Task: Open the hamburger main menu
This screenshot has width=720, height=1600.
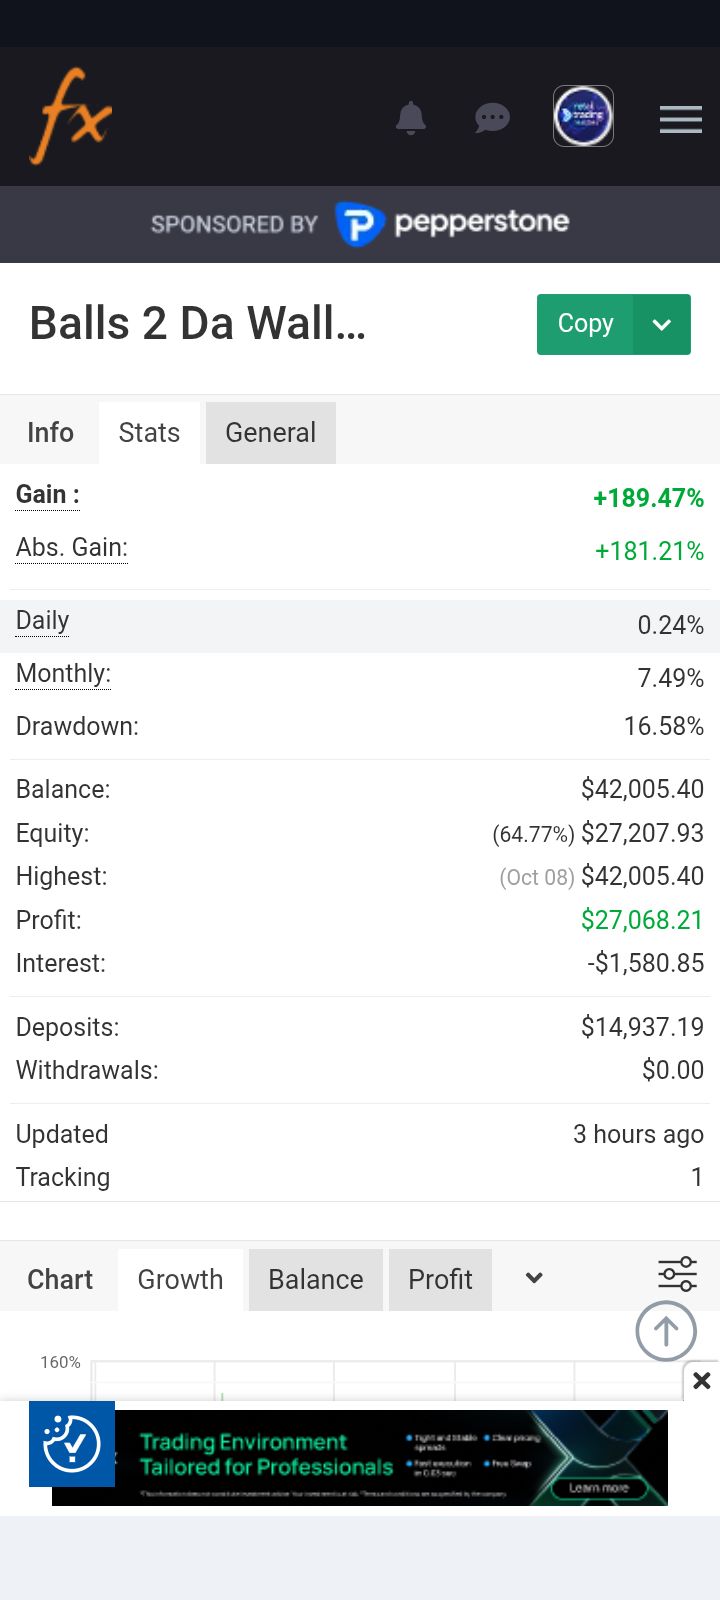Action: click(x=680, y=120)
